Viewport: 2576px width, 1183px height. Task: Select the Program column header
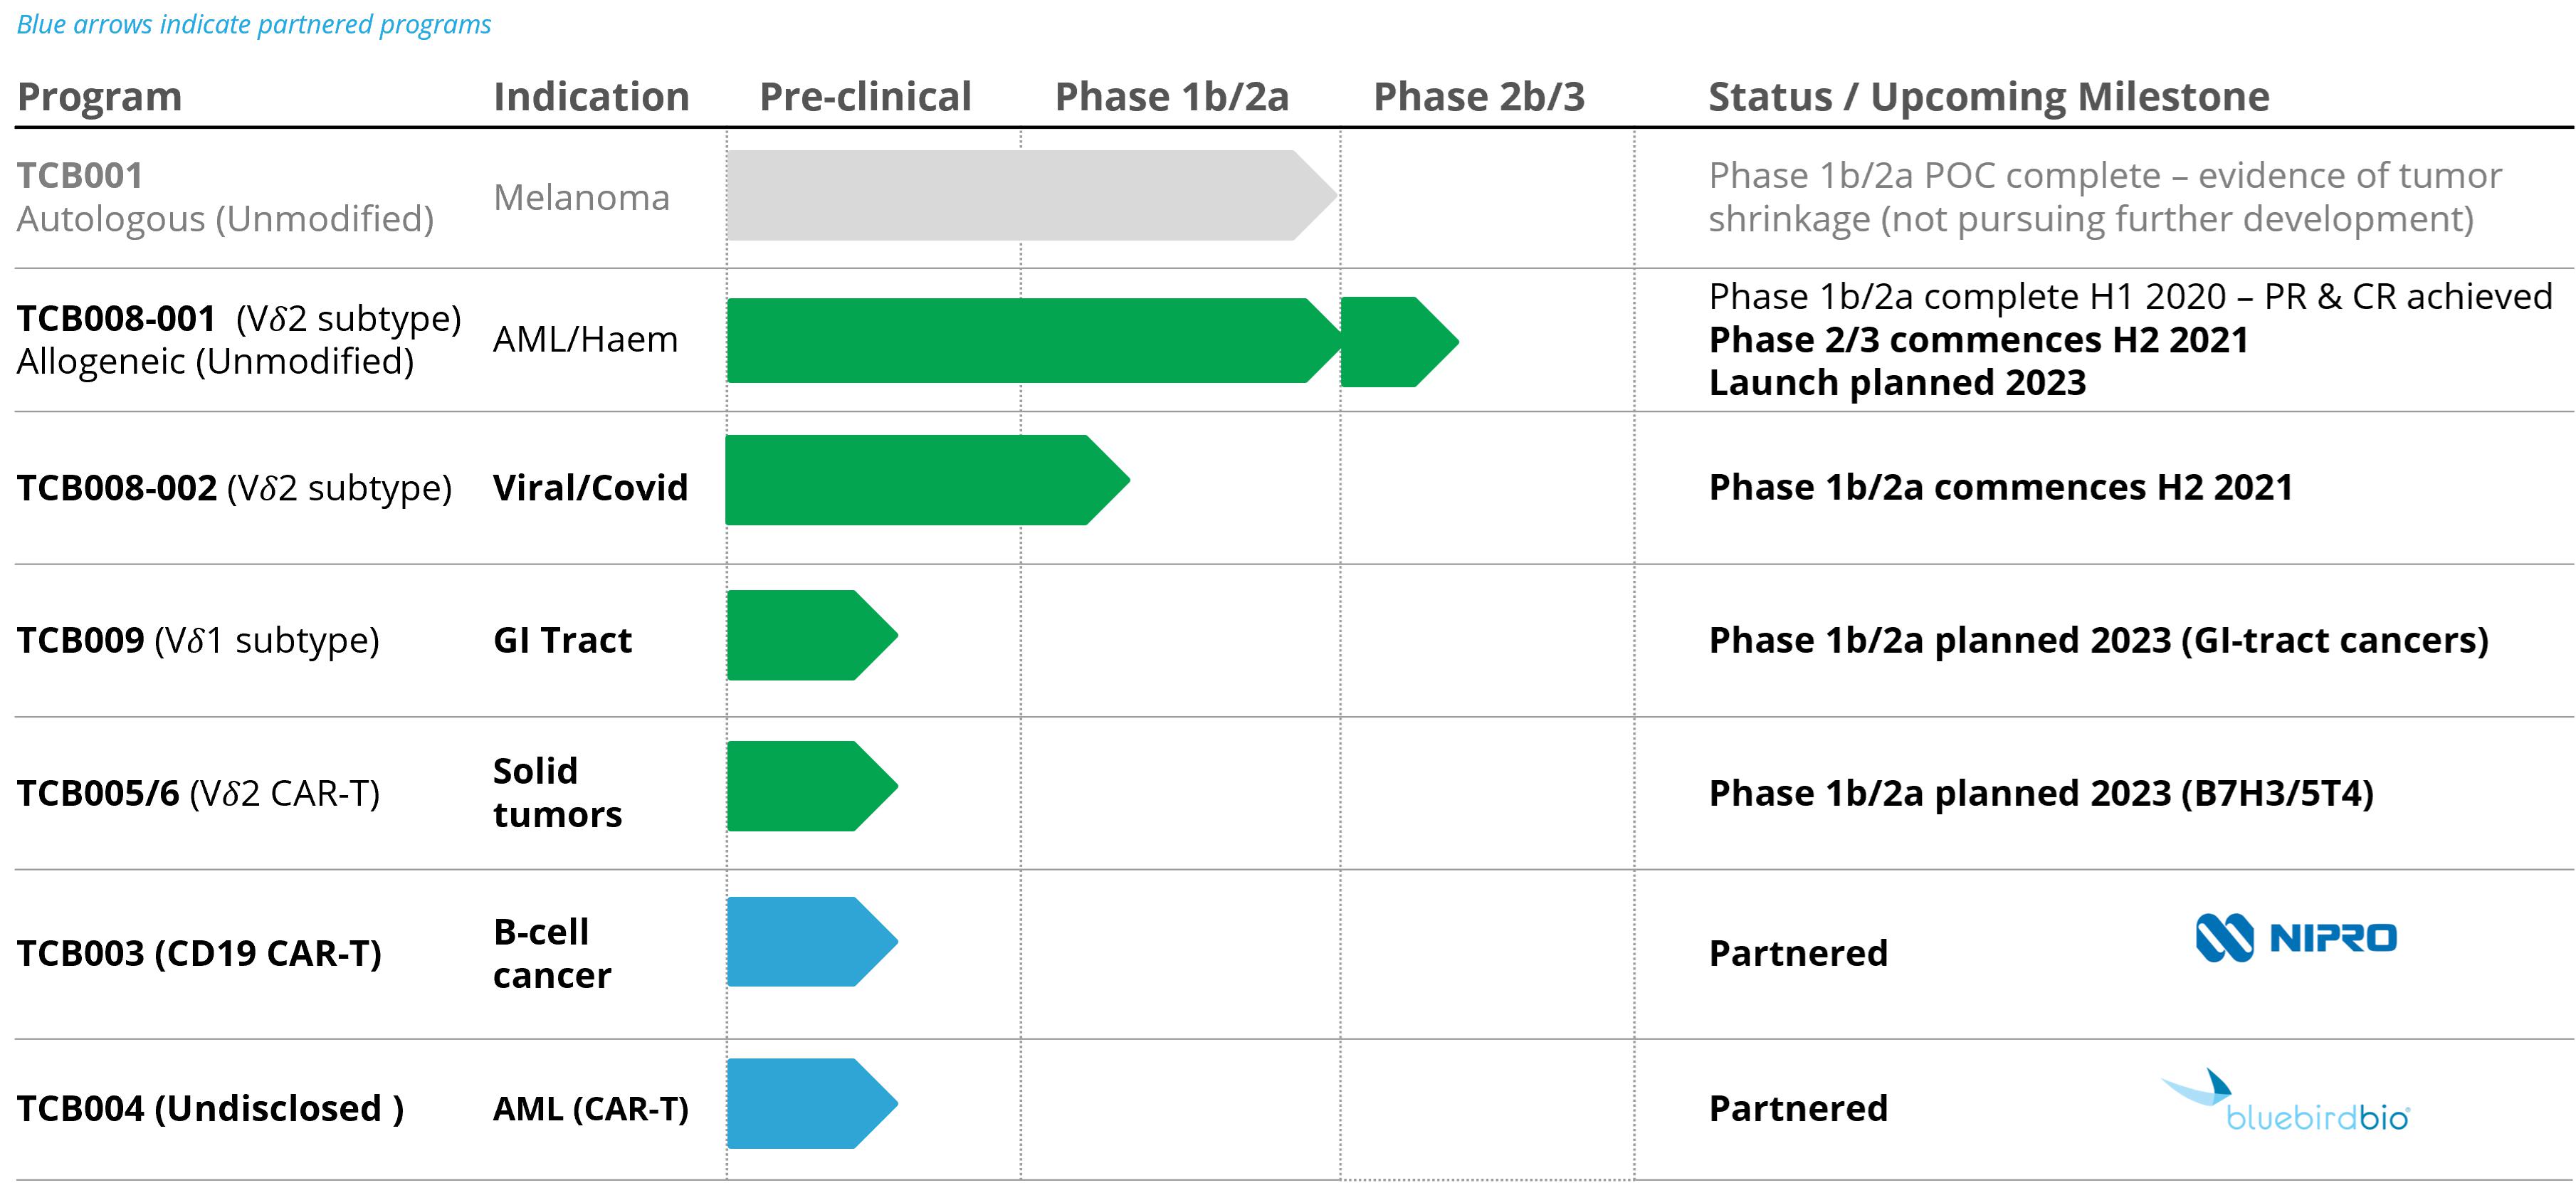(100, 97)
